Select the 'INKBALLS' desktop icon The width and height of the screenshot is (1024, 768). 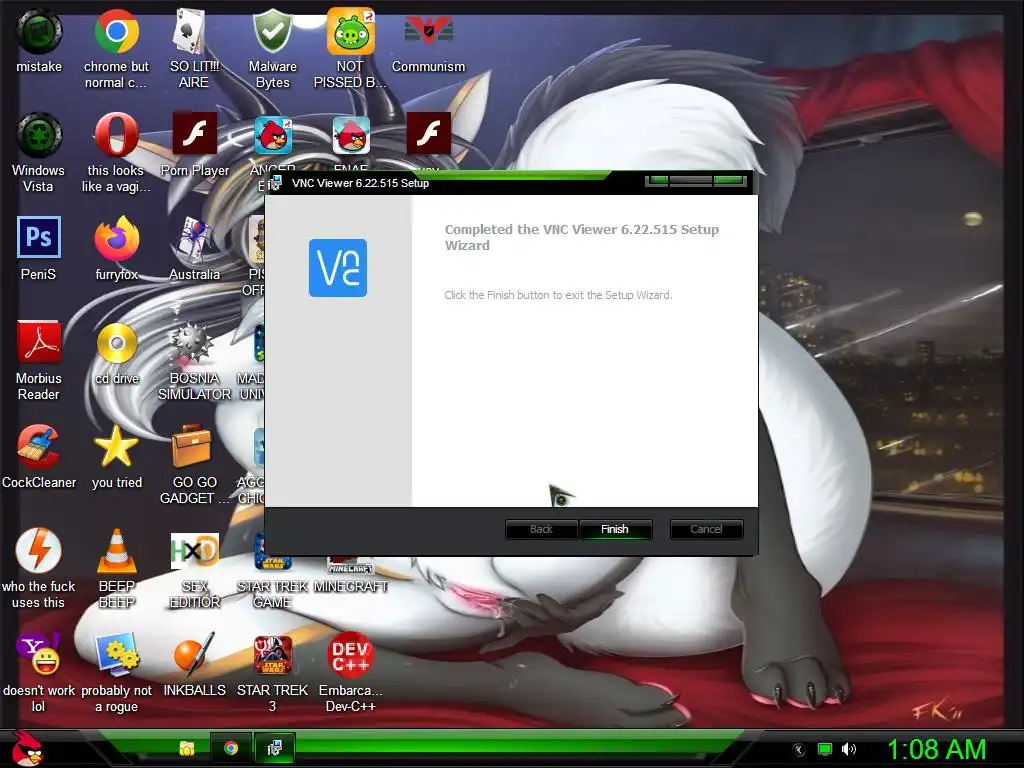pyautogui.click(x=194, y=654)
